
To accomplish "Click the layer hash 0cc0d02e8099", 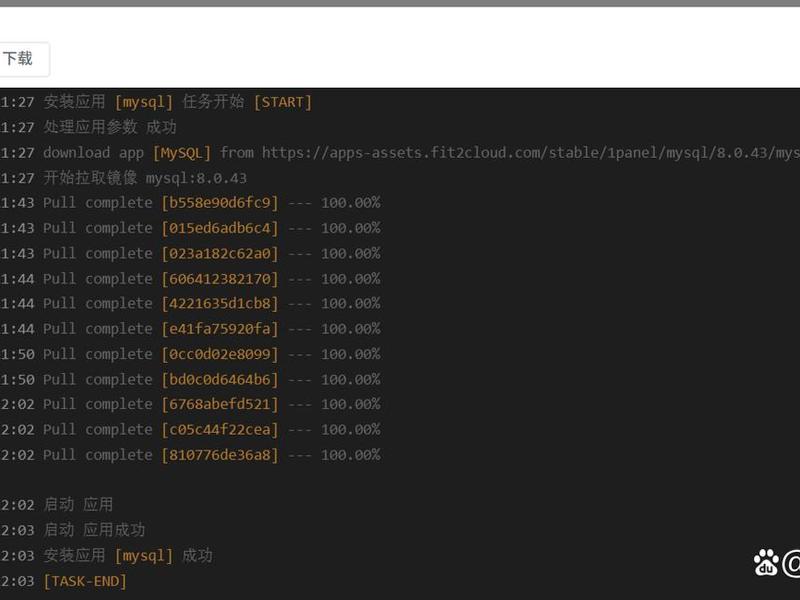I will pyautogui.click(x=220, y=354).
